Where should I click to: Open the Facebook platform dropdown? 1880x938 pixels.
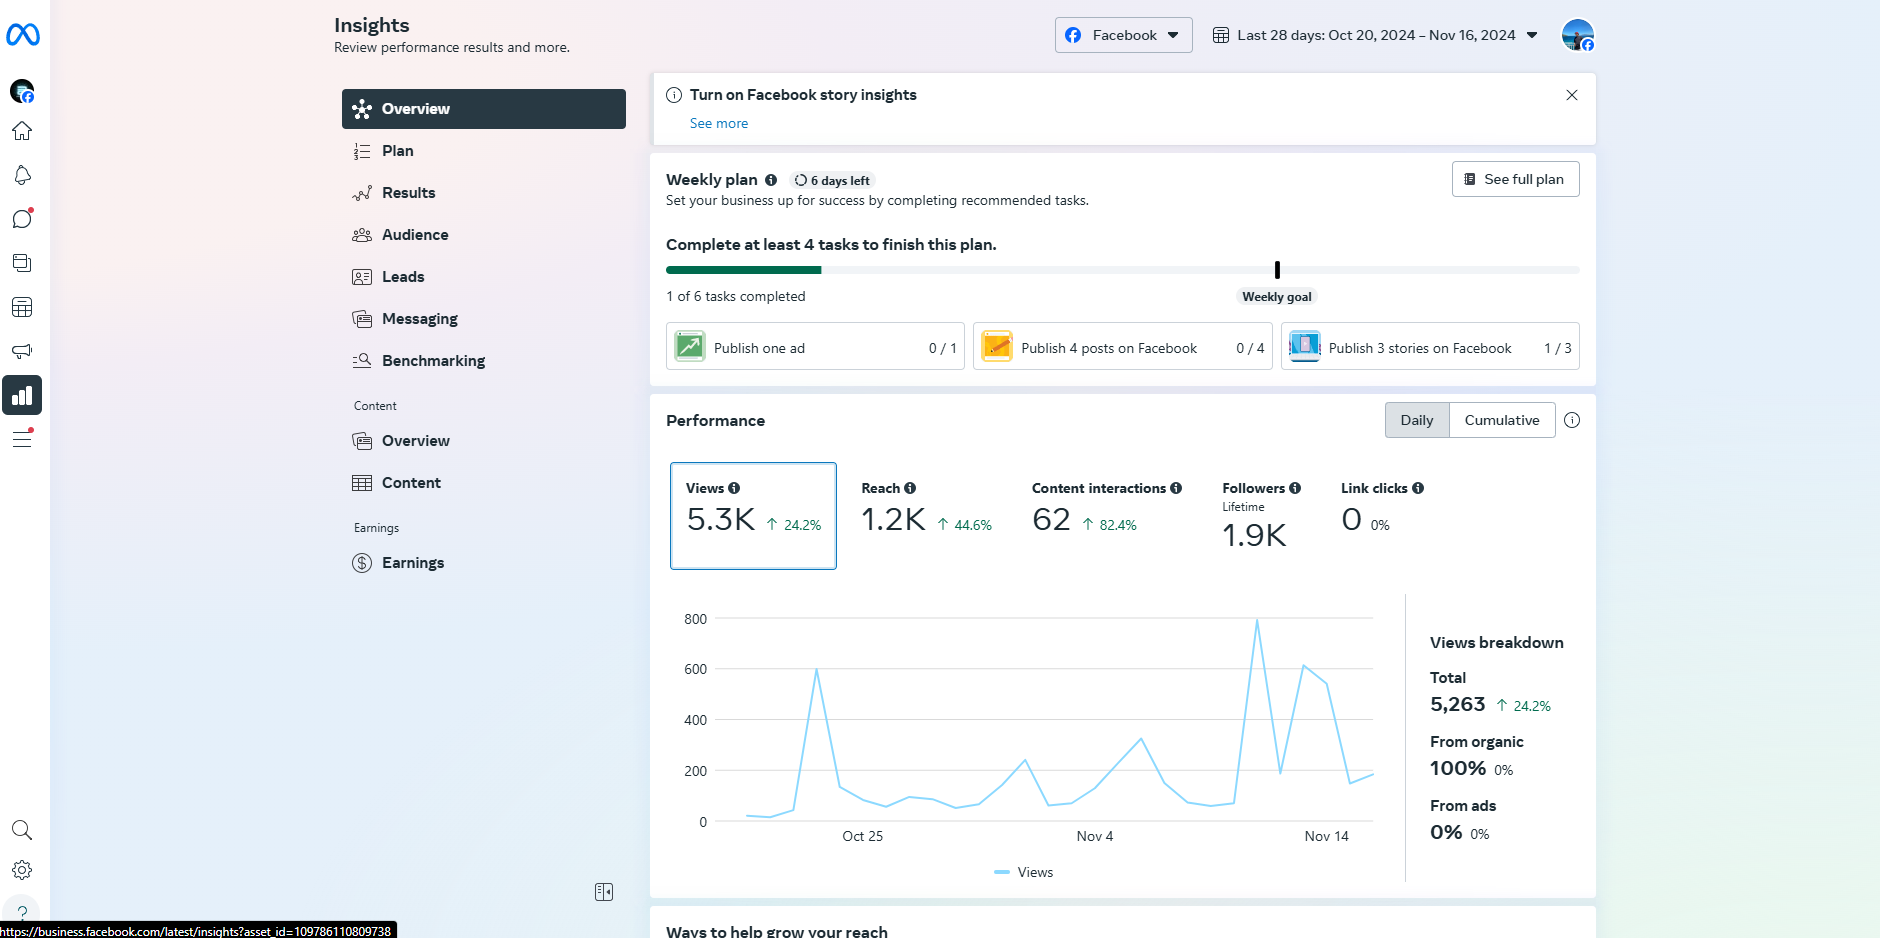pyautogui.click(x=1123, y=35)
